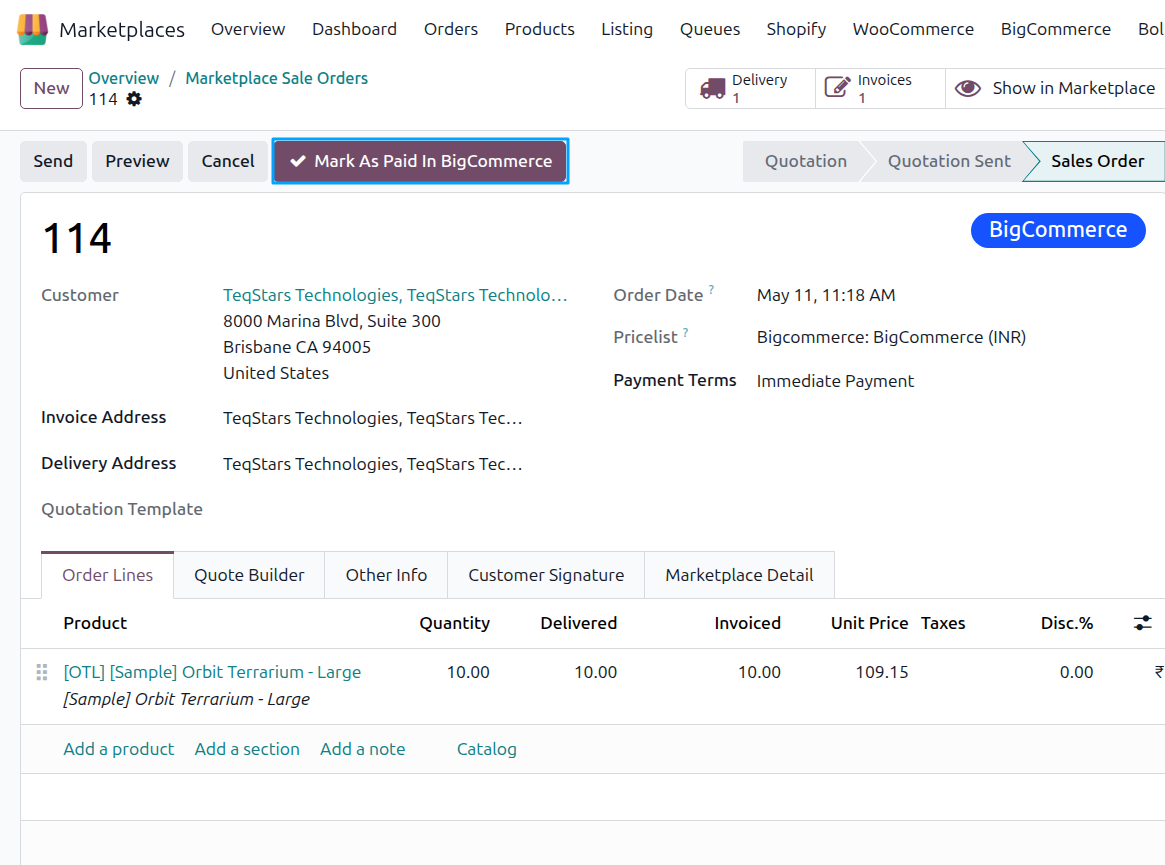Click the eye icon for Show in Marketplace

[967, 88]
